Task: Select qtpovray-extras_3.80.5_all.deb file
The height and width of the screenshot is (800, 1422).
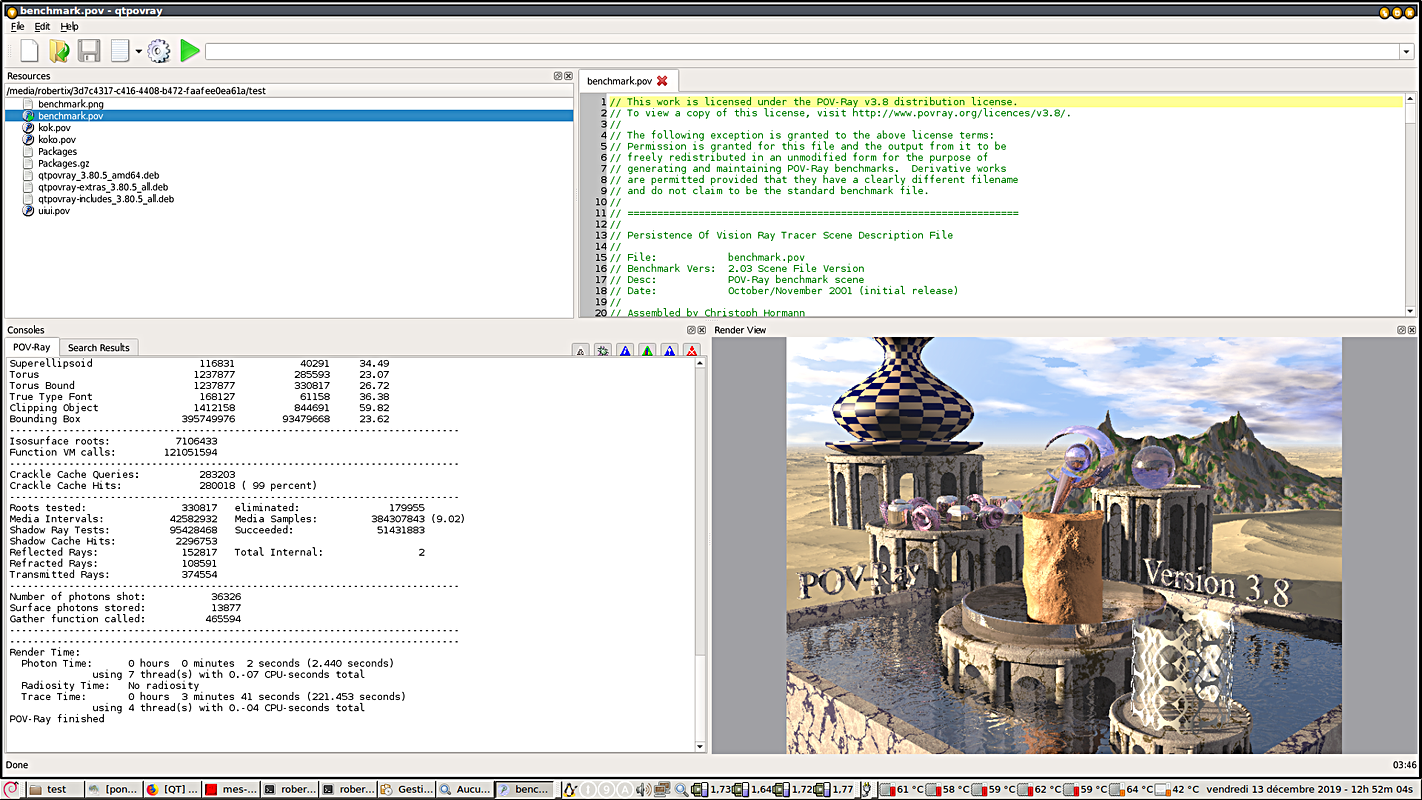Action: [x=102, y=187]
